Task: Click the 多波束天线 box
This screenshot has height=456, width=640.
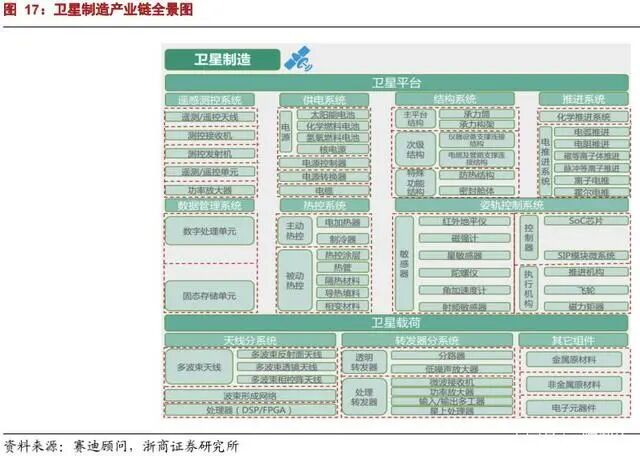Action: coord(199,367)
